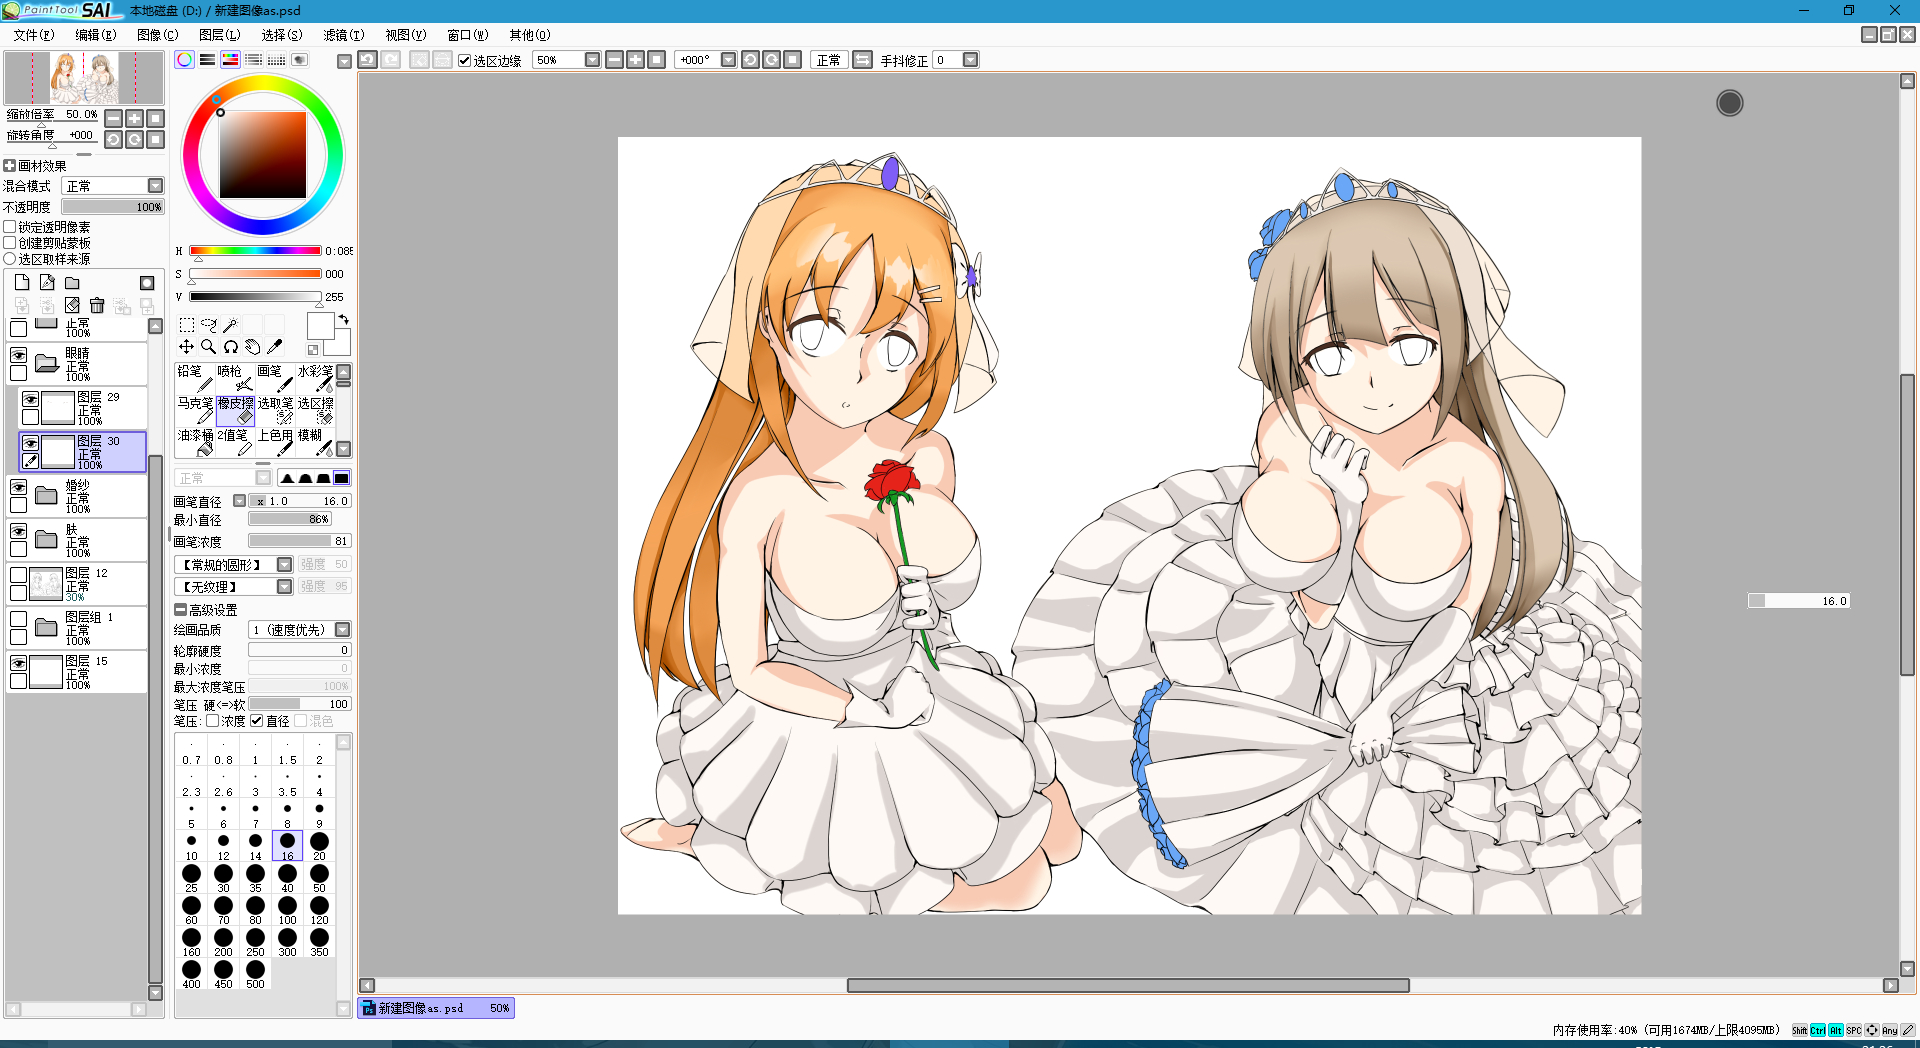The image size is (1920, 1048).
Task: Open 混合模式 blend mode dropdown
Action: (x=155, y=186)
